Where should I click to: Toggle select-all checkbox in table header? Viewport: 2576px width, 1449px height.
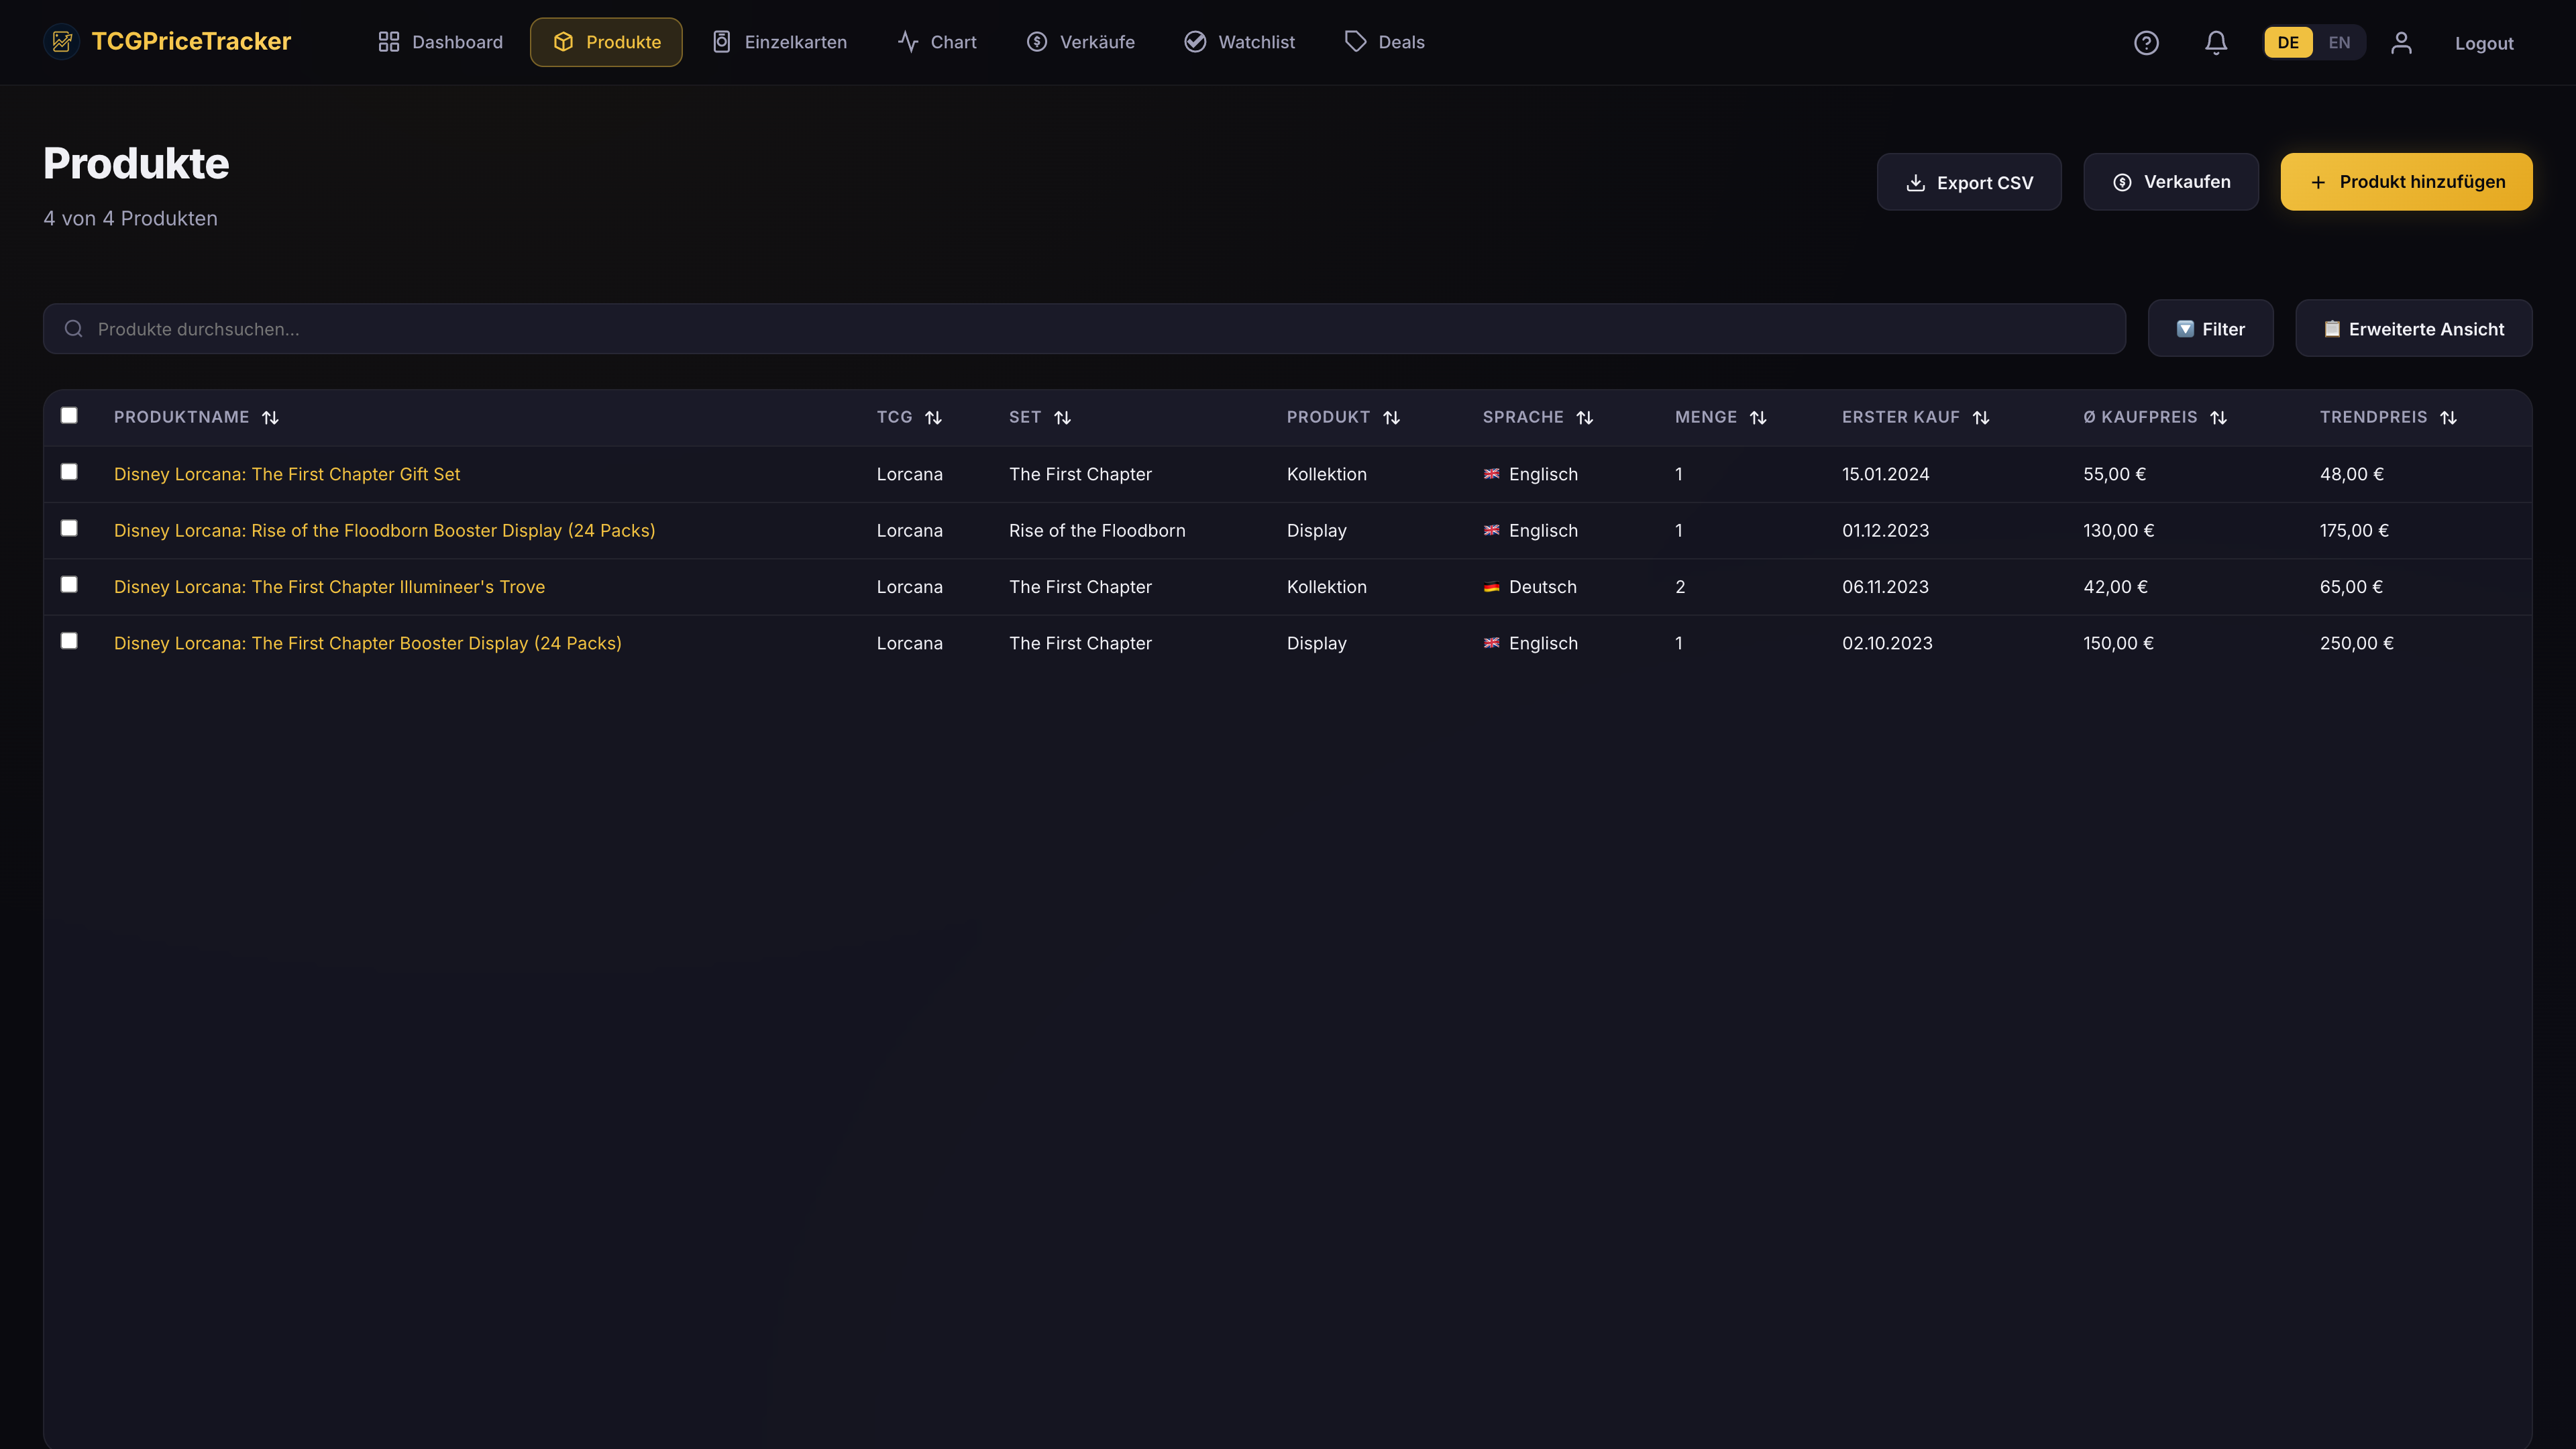(69, 415)
